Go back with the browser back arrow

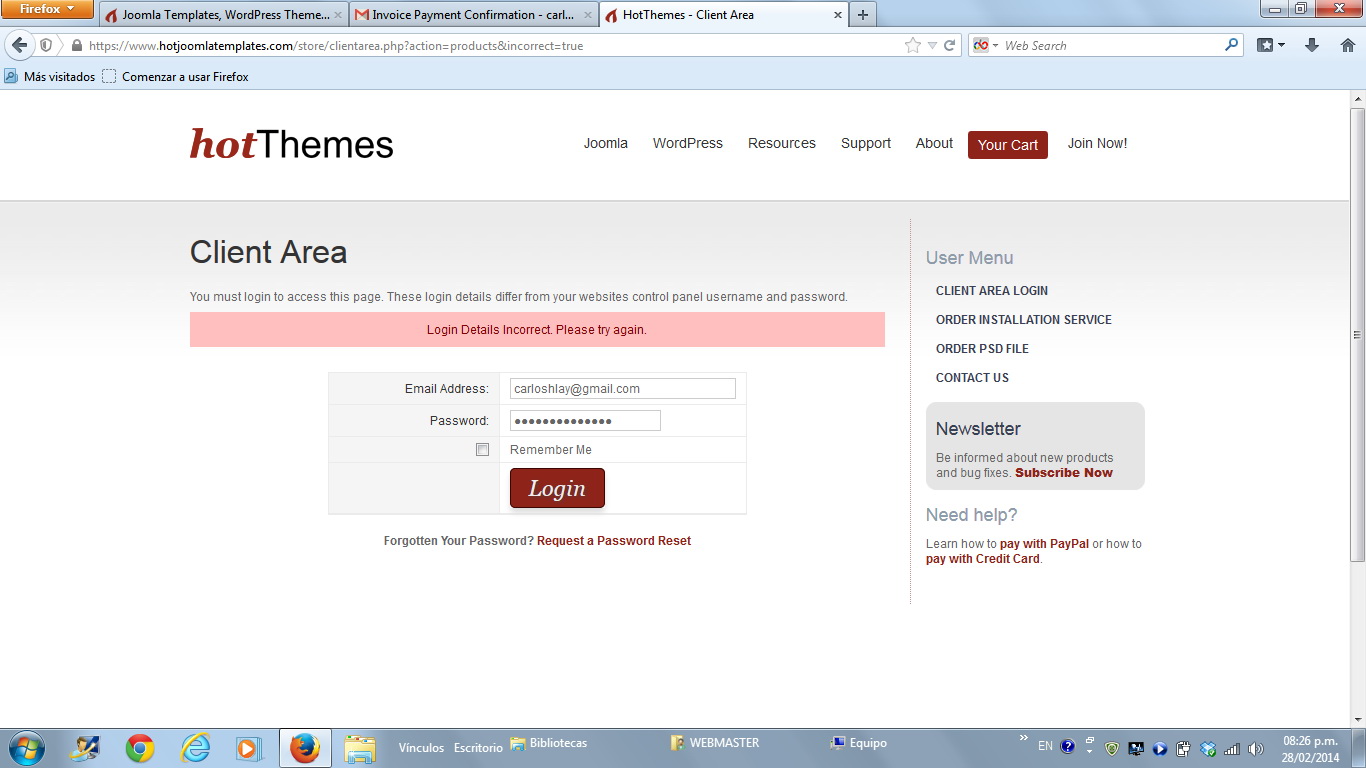20,45
